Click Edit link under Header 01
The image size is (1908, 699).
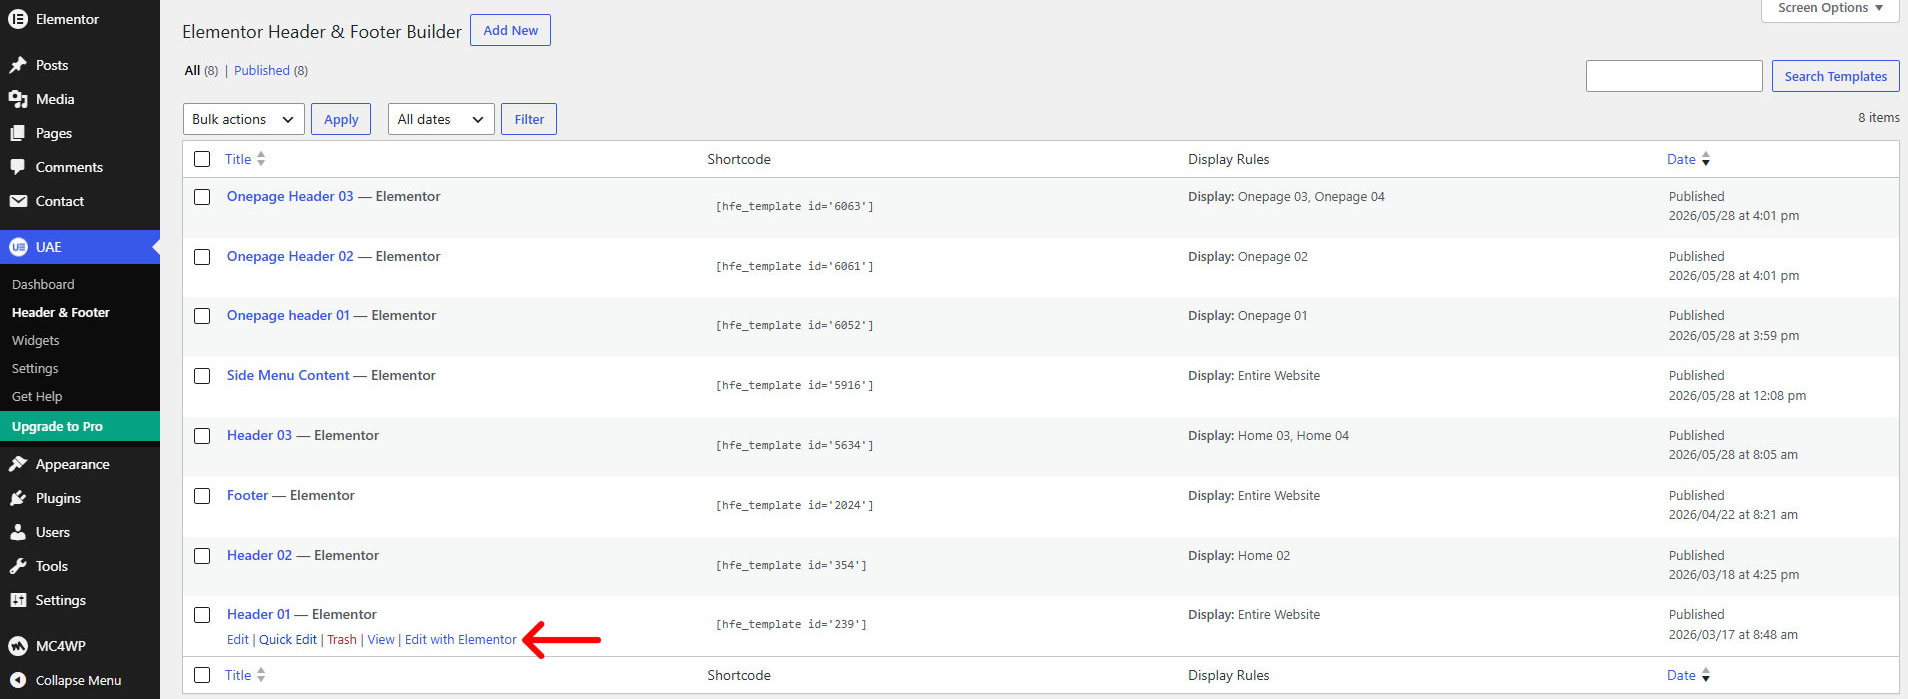pos(237,640)
